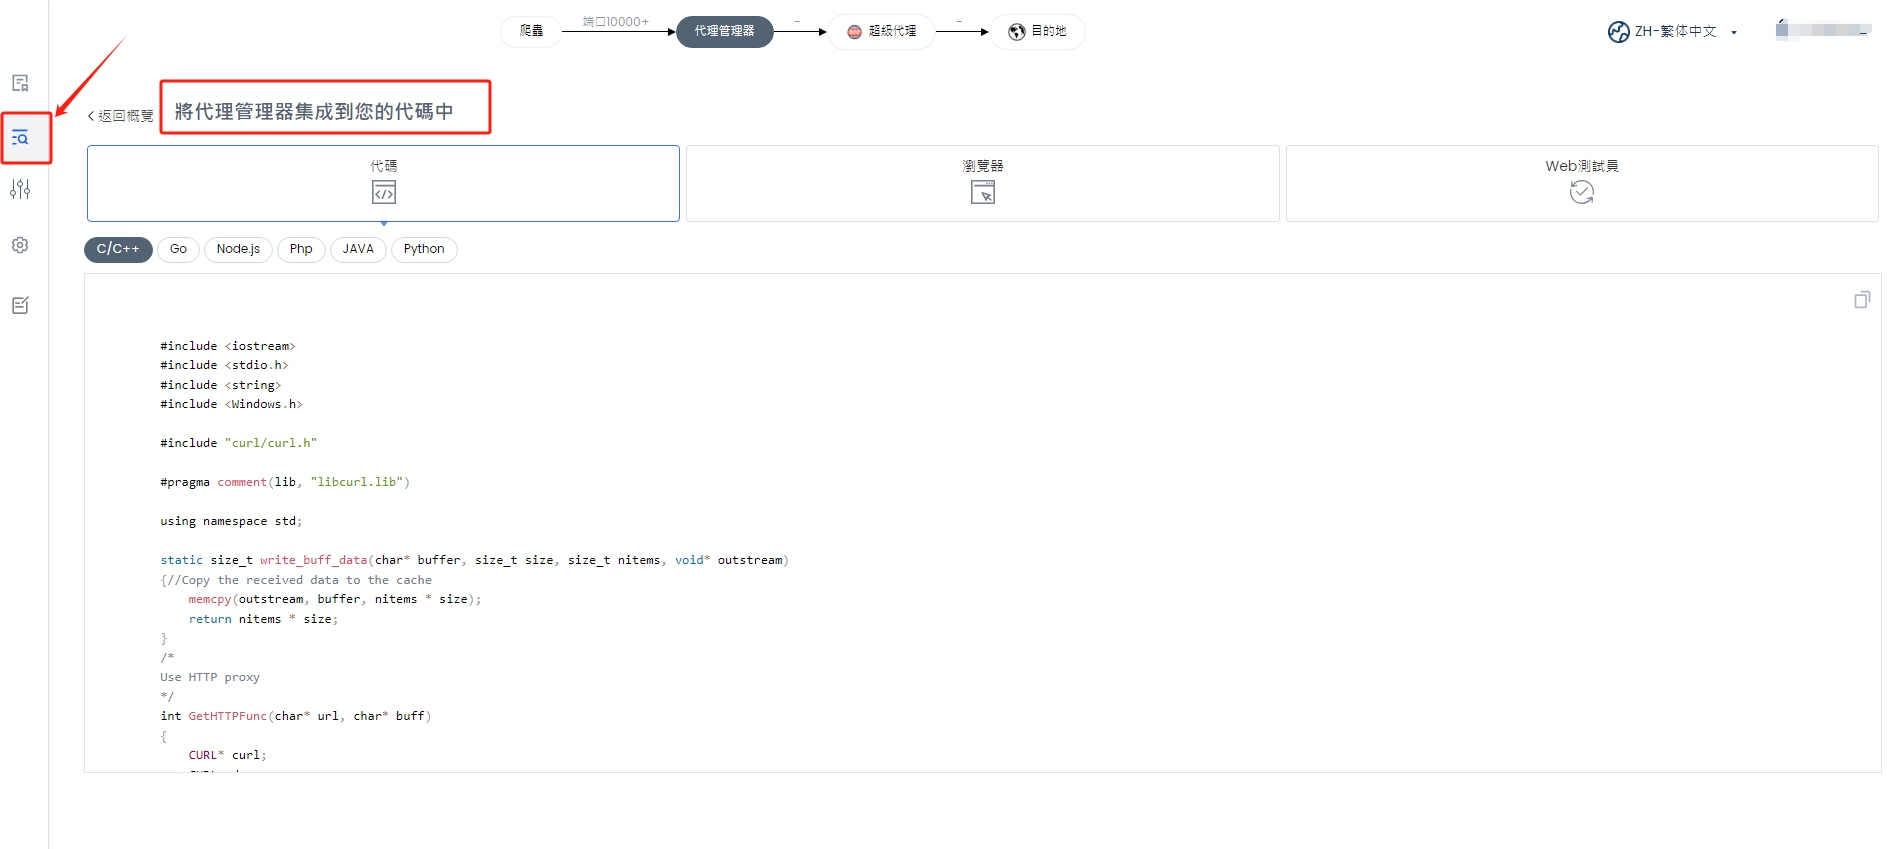
Task: Select the 代碼 tab
Action: tap(383, 183)
